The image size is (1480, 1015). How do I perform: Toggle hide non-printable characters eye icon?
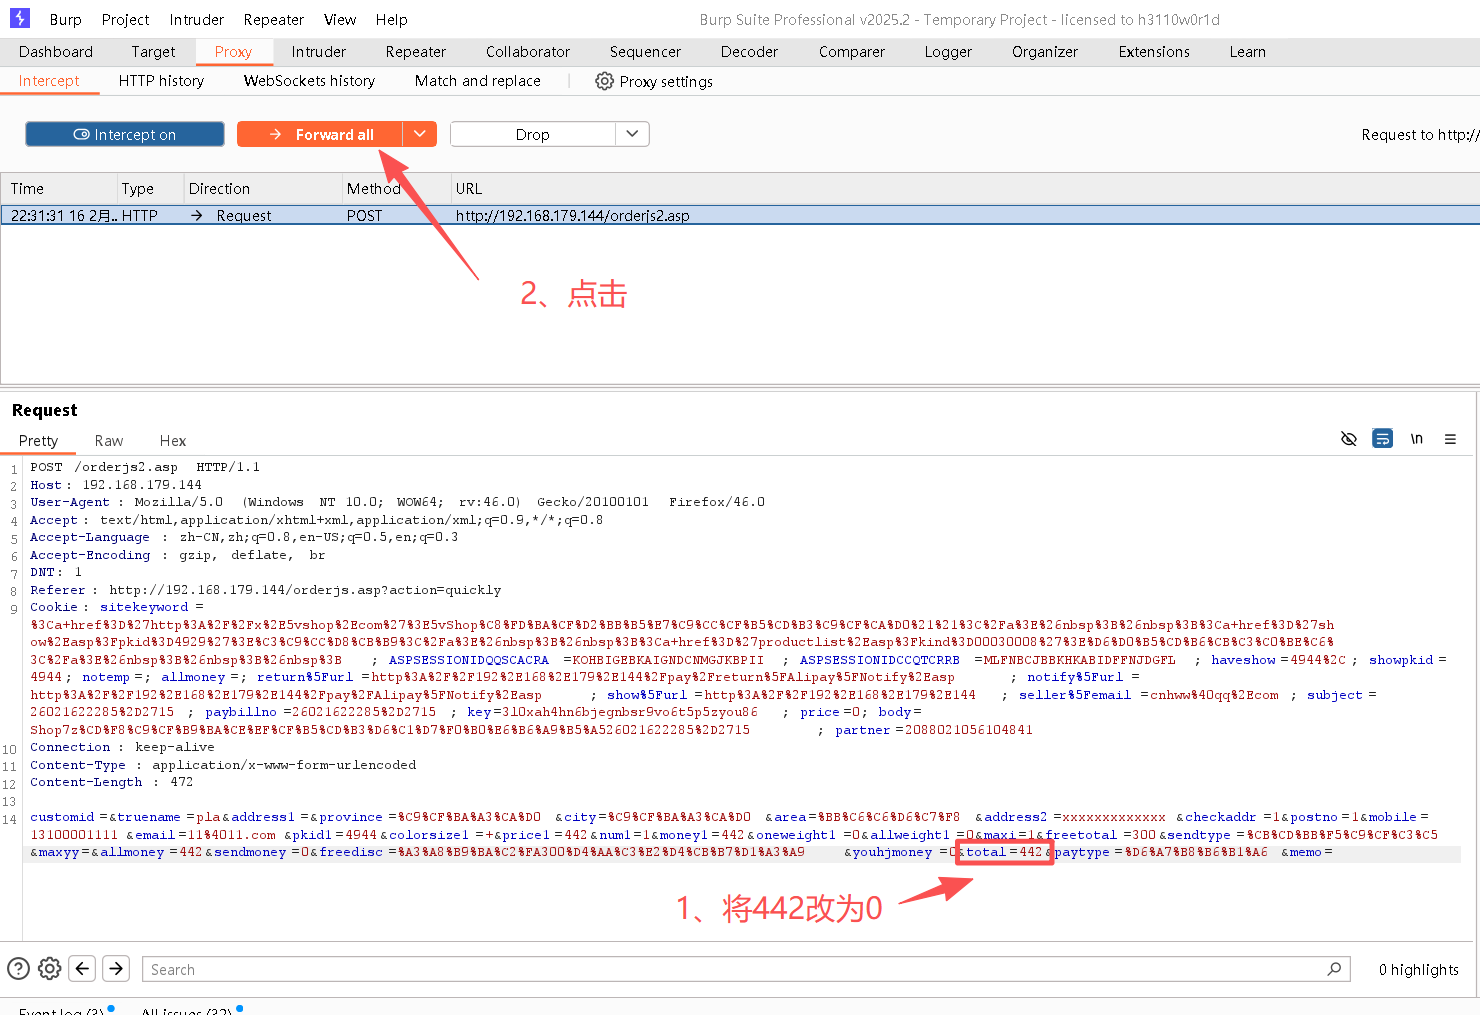(x=1348, y=439)
